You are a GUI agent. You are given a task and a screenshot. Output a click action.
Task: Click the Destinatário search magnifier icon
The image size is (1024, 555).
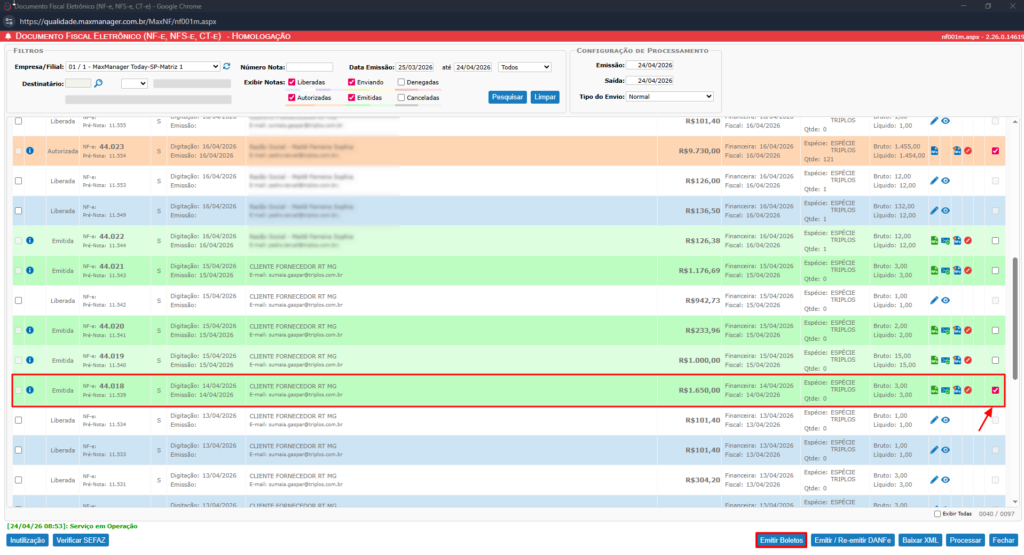tap(99, 83)
